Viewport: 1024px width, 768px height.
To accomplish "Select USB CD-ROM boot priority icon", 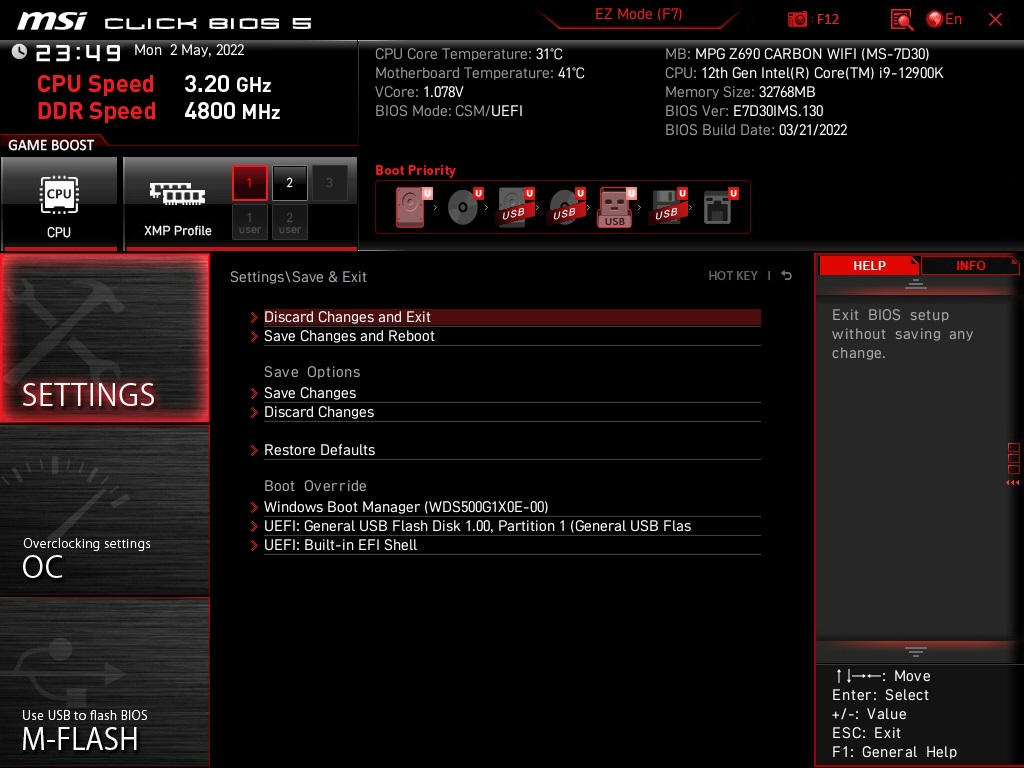I will tap(566, 207).
